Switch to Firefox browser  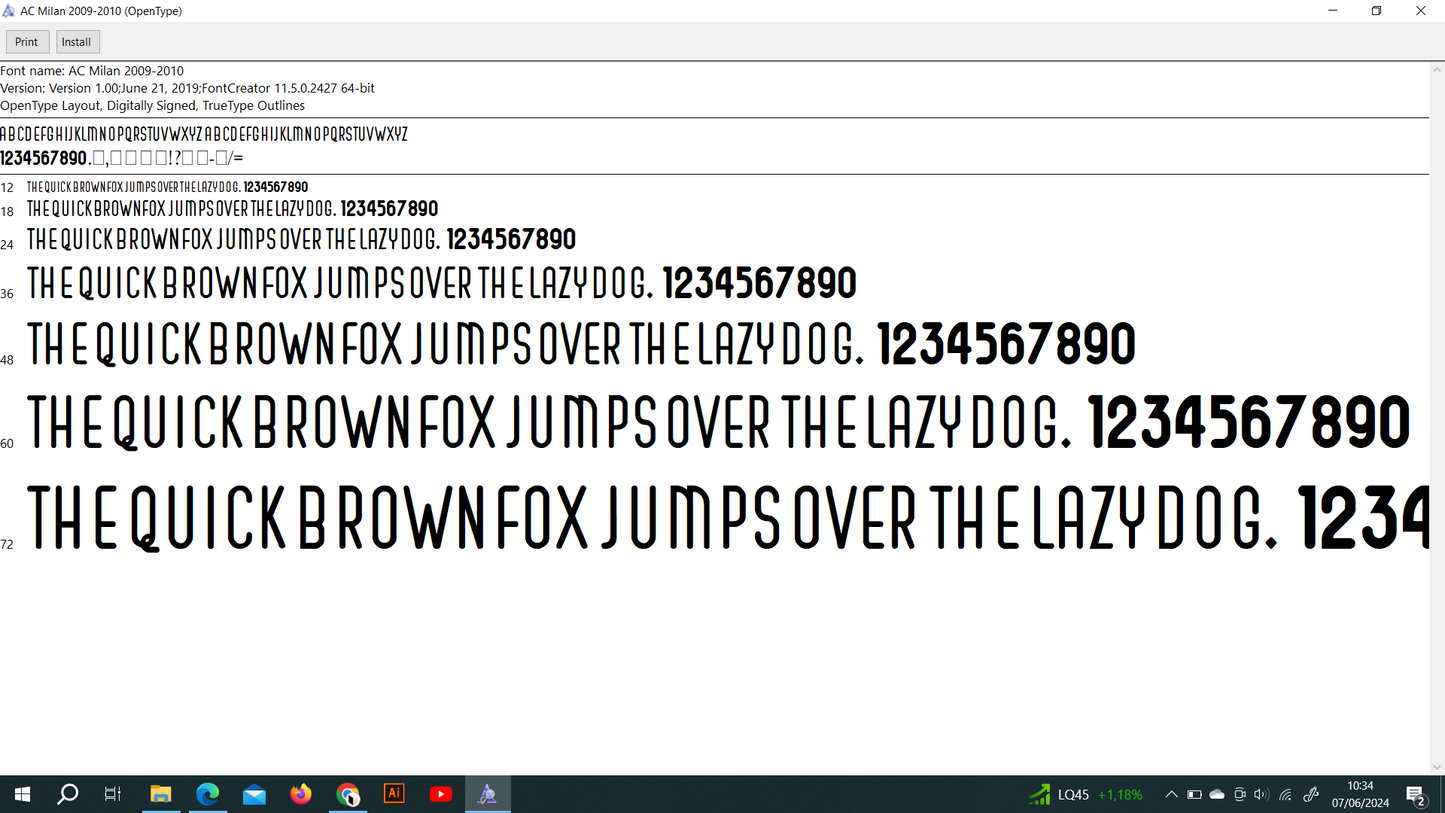pyautogui.click(x=301, y=794)
